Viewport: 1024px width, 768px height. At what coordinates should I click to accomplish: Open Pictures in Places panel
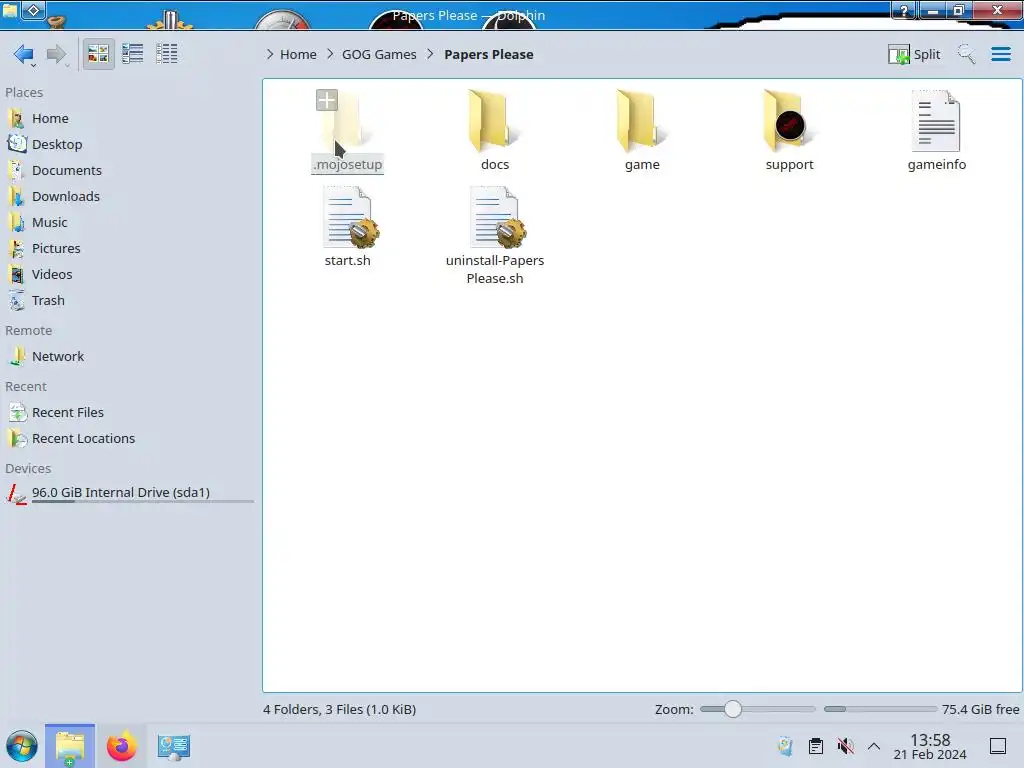[56, 249]
